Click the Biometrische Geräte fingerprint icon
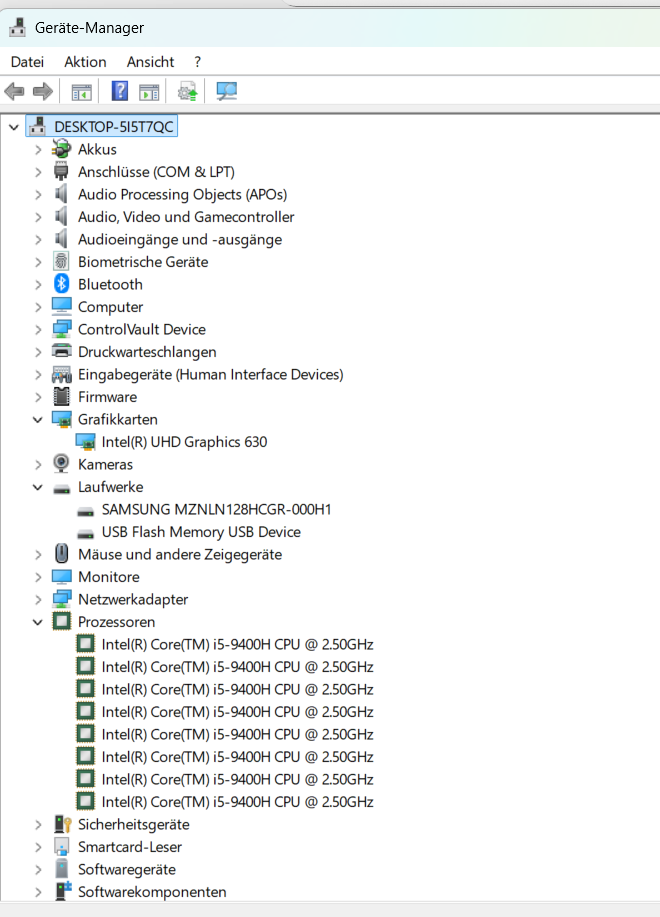Image resolution: width=660 pixels, height=917 pixels. pyautogui.click(x=61, y=261)
